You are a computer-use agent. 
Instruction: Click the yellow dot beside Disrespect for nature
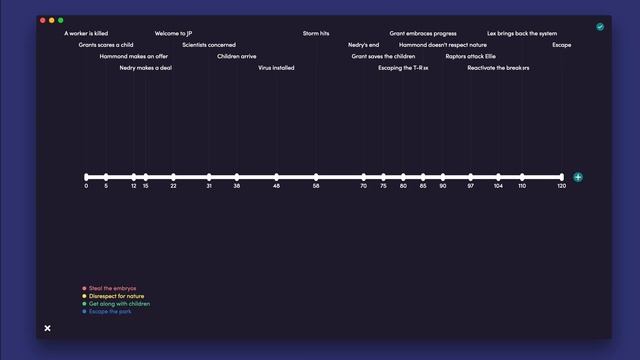point(84,296)
